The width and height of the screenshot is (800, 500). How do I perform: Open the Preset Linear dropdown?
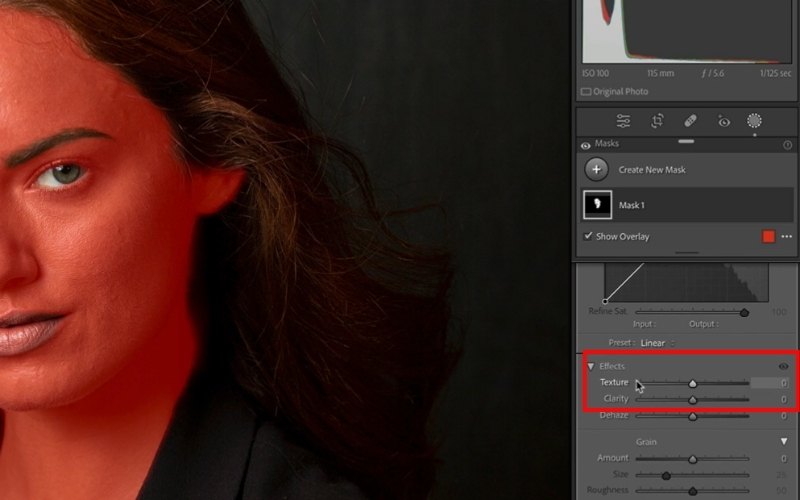[656, 343]
